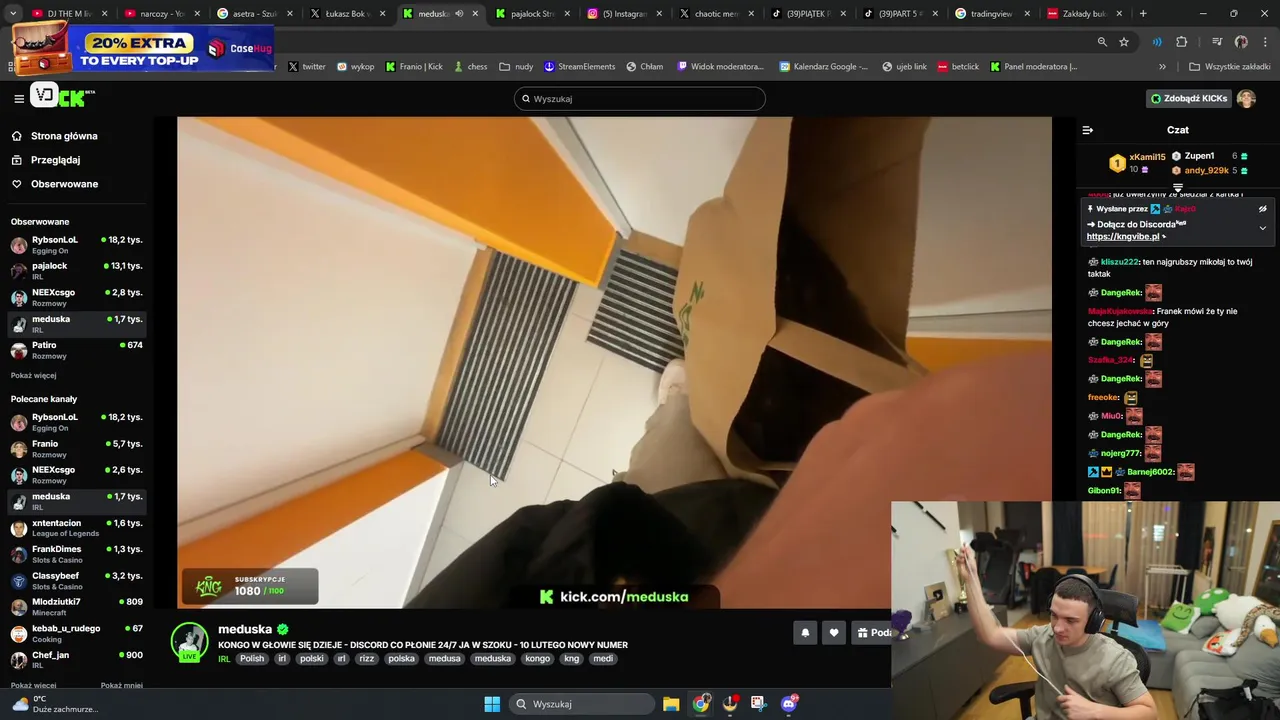This screenshot has width=1280, height=720.
Task: Click the medusa tag
Action: pos(444,659)
